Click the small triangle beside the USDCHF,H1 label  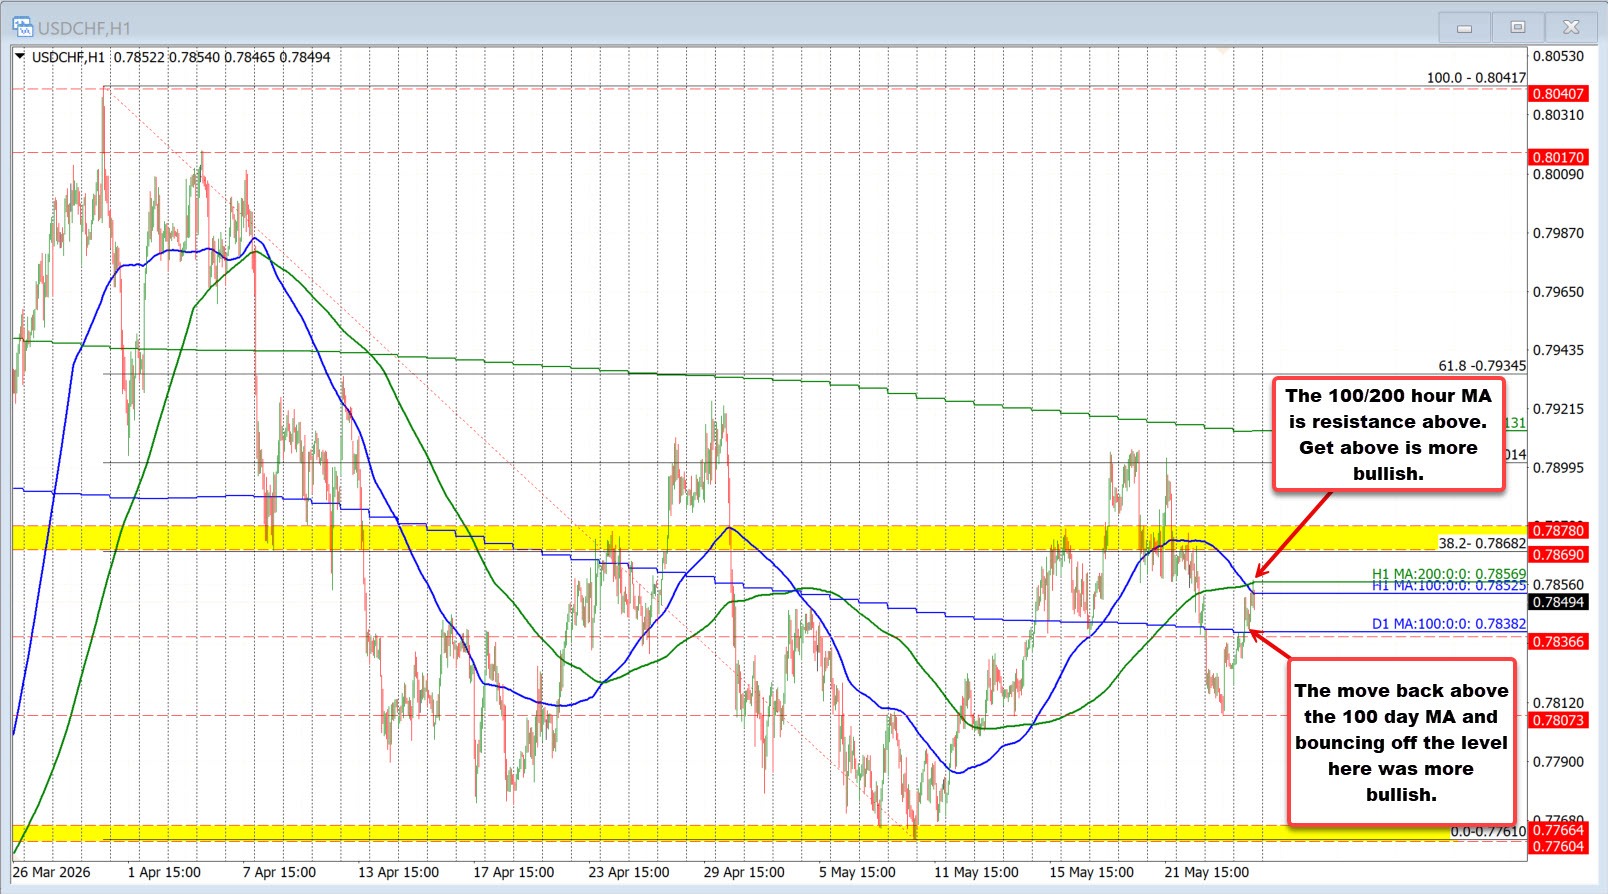pyautogui.click(x=19, y=57)
